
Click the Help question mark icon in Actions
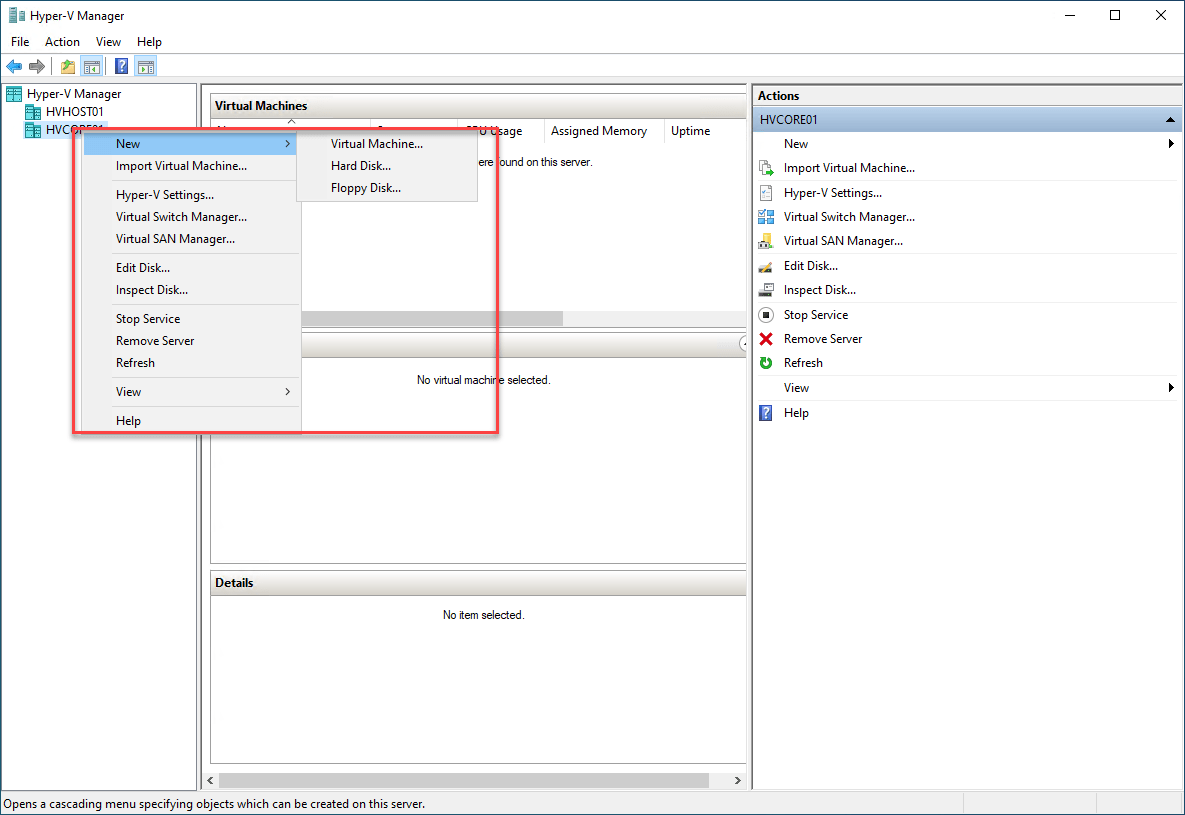(766, 413)
